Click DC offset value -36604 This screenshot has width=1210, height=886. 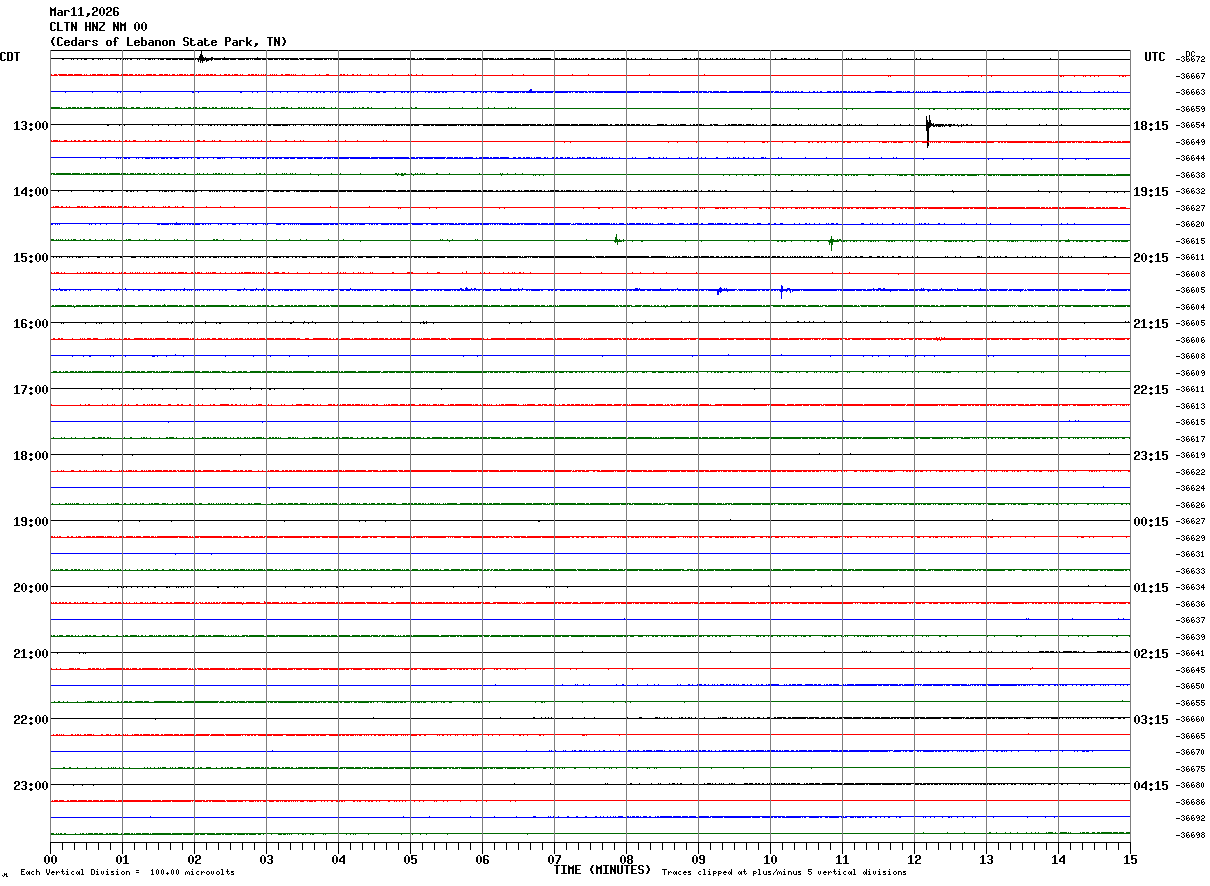(x=1191, y=307)
